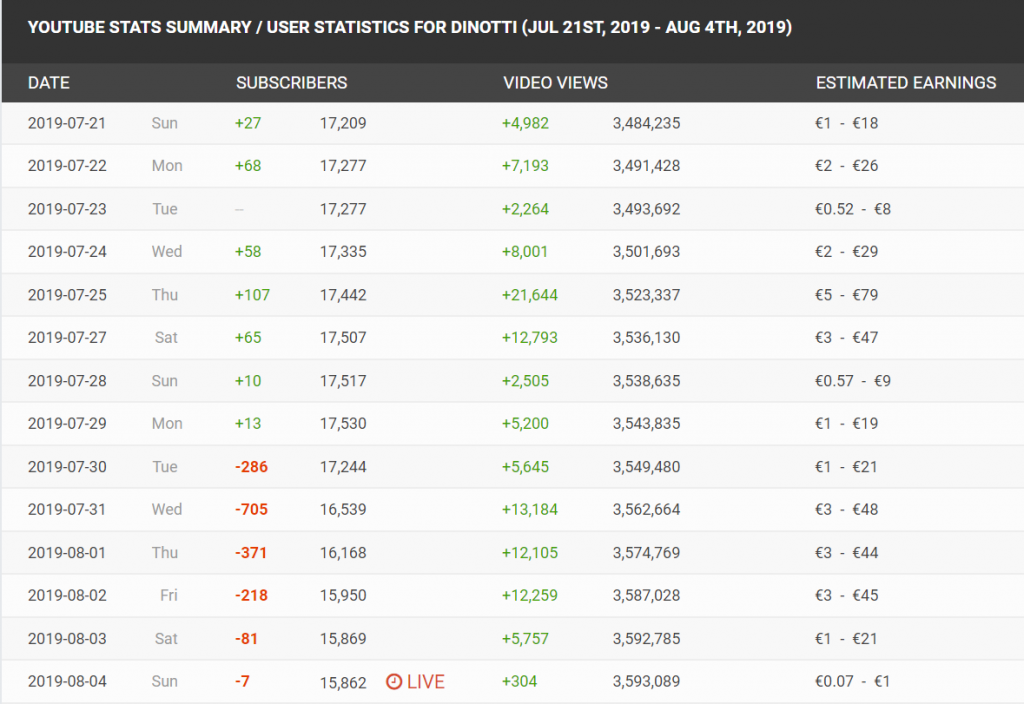Click the +7,193 video views gain
Image resolution: width=1024 pixels, height=704 pixels.
tap(525, 166)
